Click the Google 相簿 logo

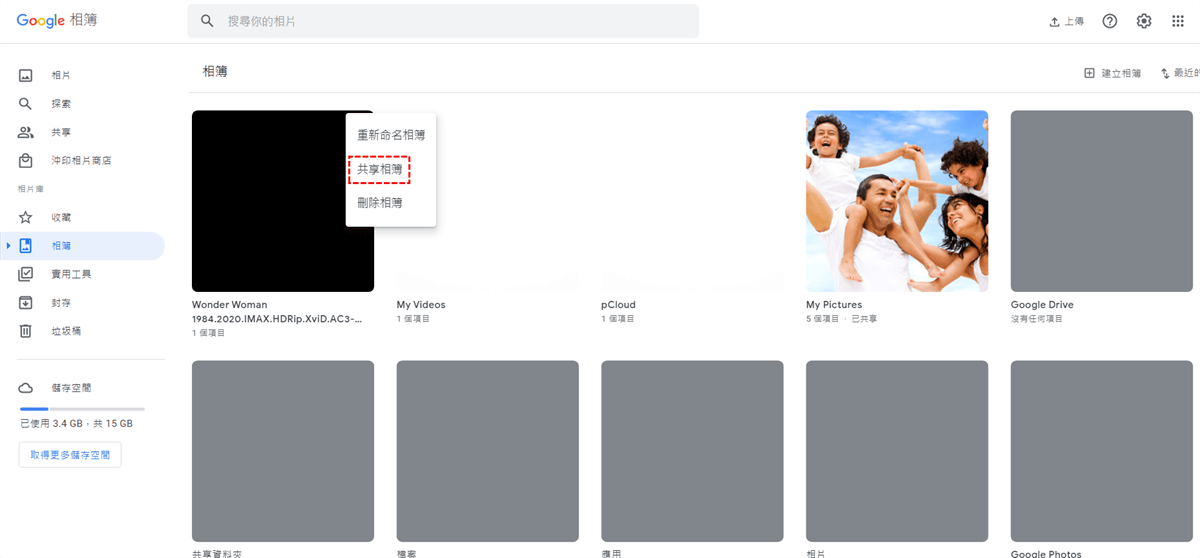coord(57,20)
